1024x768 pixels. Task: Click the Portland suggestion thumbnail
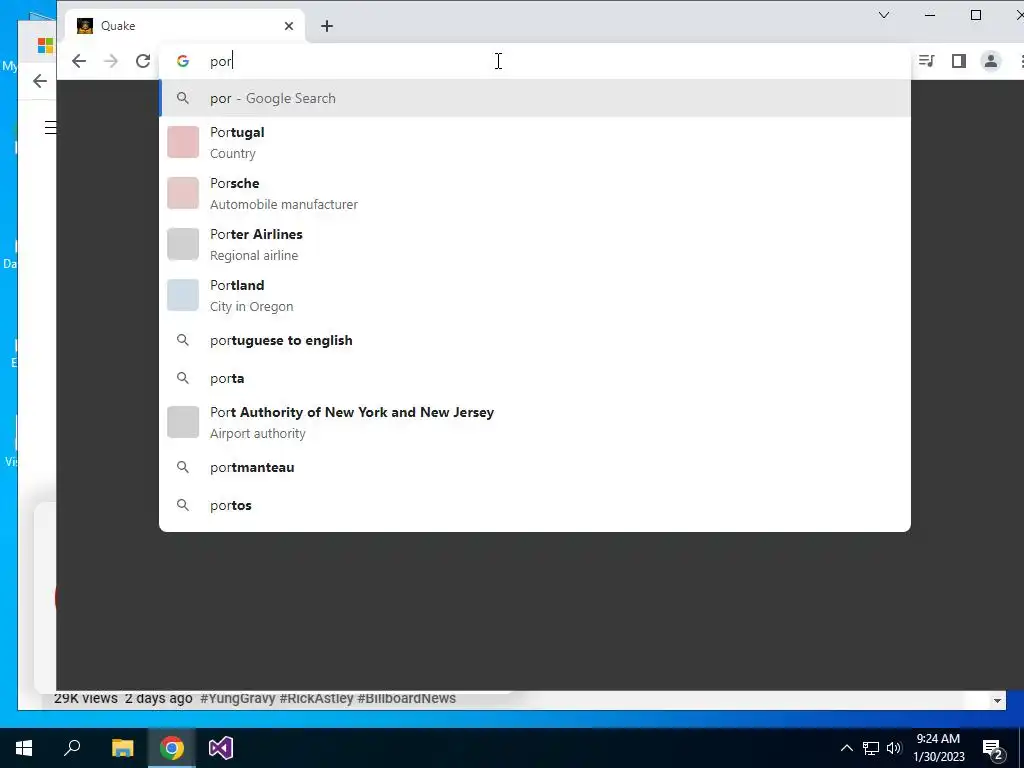(183, 295)
